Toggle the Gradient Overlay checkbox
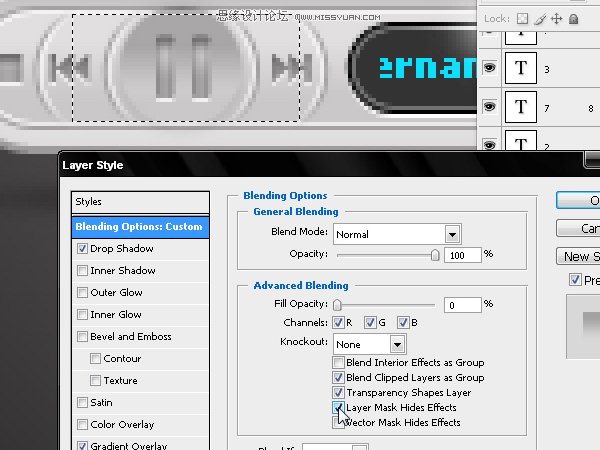The height and width of the screenshot is (450, 600). [x=82, y=446]
